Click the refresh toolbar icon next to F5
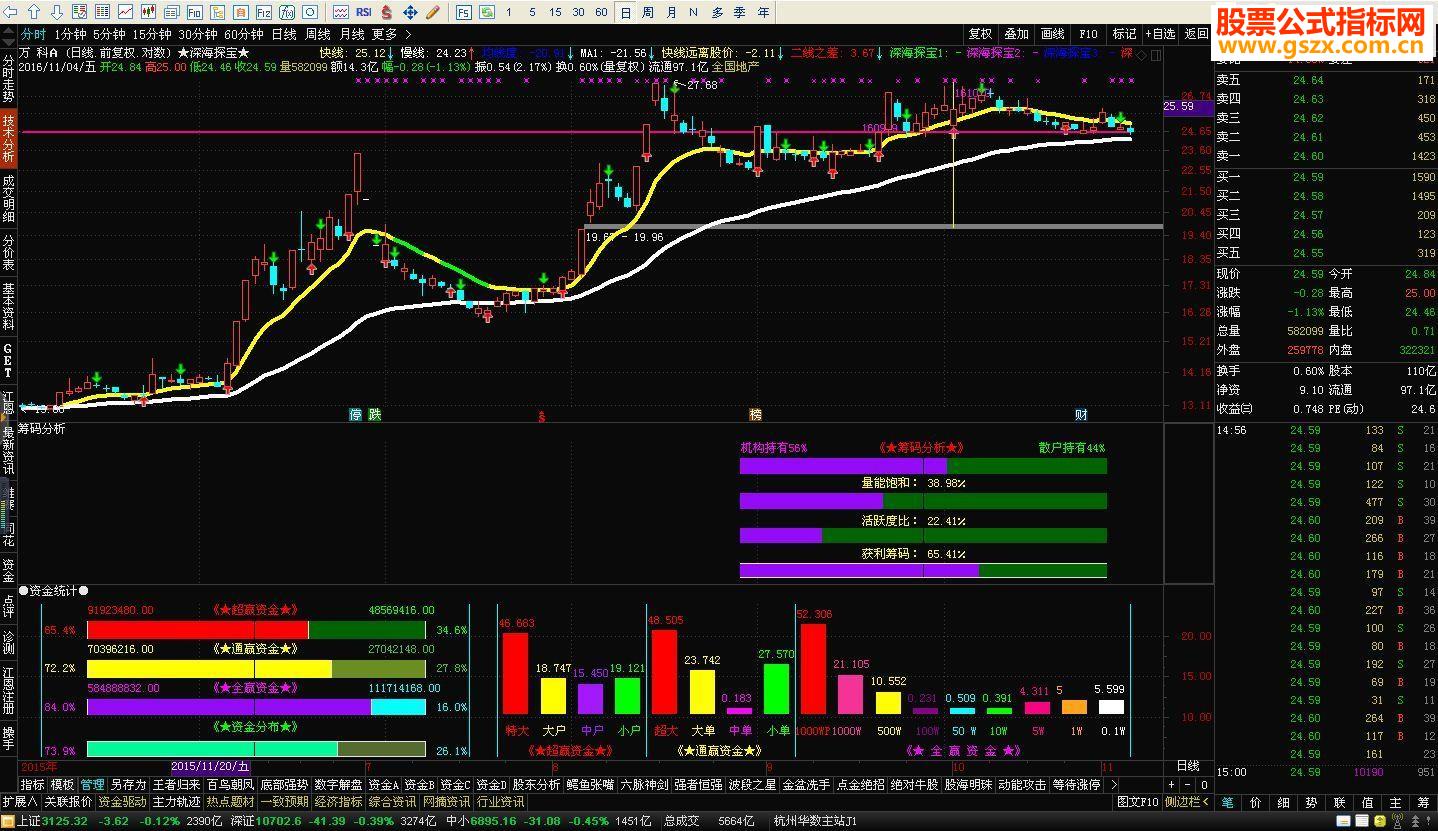Viewport: 1438px width, 831px height. click(x=486, y=12)
